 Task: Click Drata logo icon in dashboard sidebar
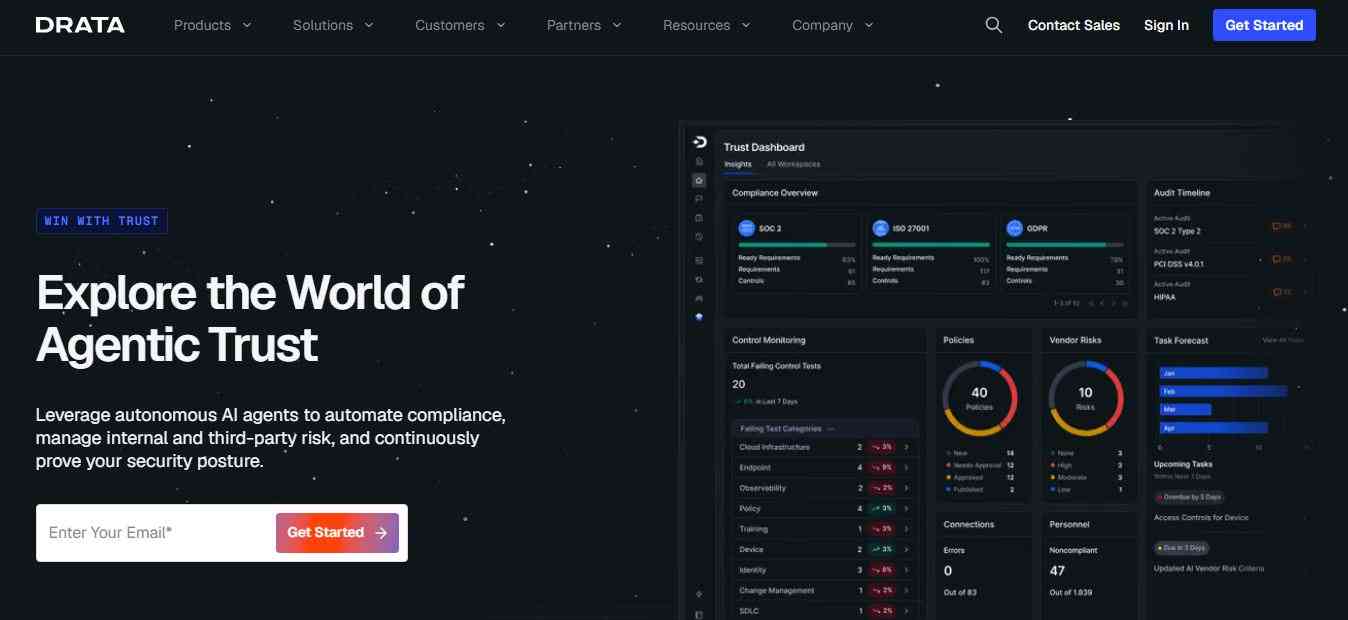[x=700, y=142]
